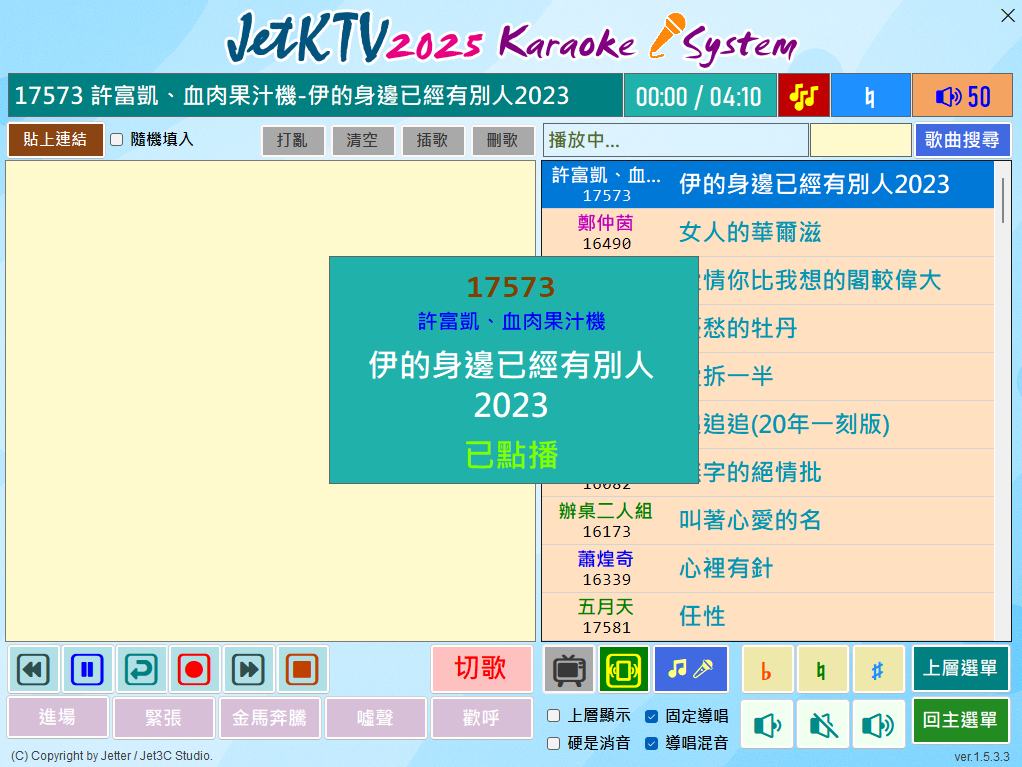Viewport: 1022px width, 767px height.
Task: Select the song 心裡有針
Action: coord(768,569)
